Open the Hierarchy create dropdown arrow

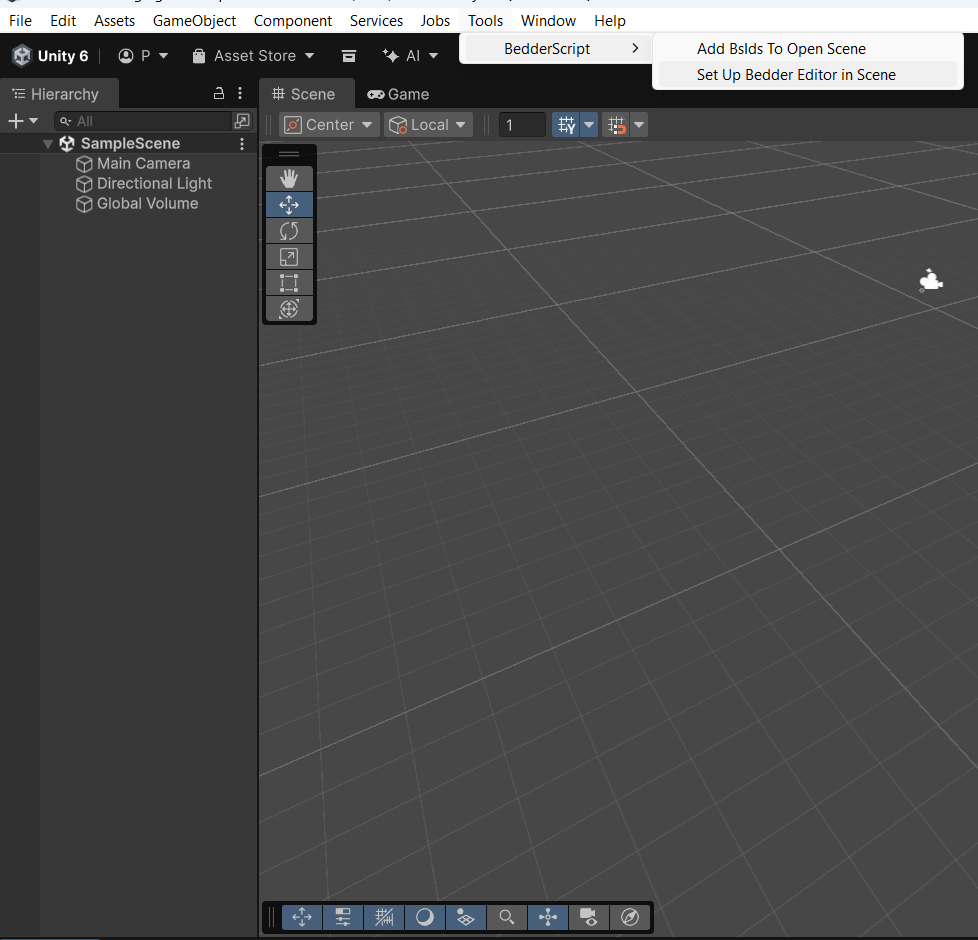34,121
